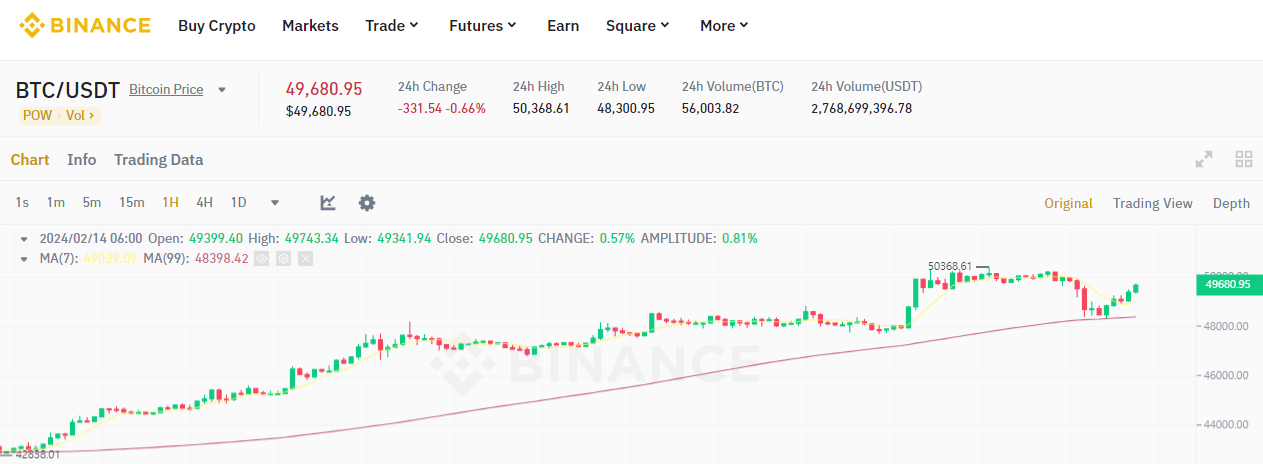Click the red last price 49,680.95
Image resolution: width=1263 pixels, height=464 pixels.
(324, 89)
